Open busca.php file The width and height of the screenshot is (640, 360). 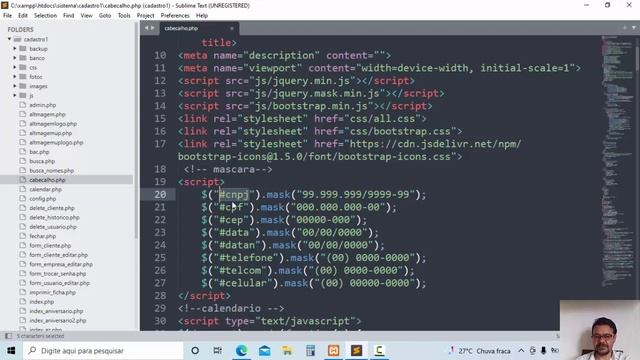click(x=42, y=161)
